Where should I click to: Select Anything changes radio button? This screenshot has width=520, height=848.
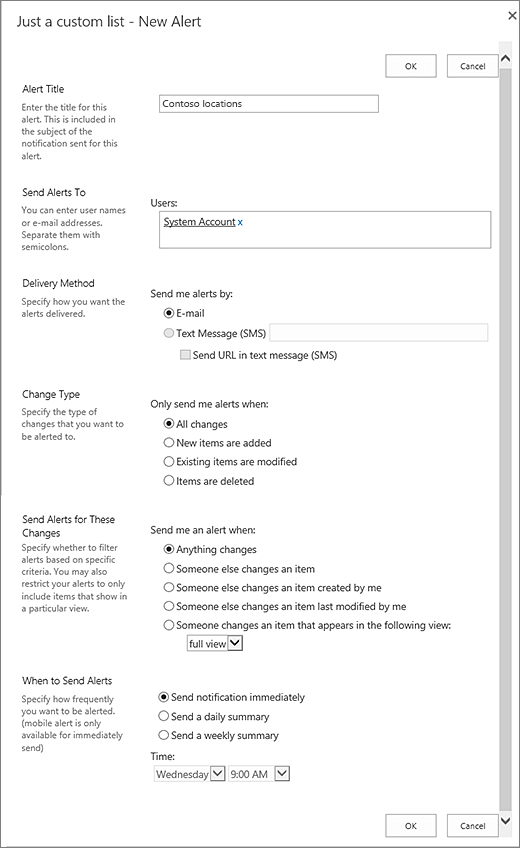[x=169, y=549]
